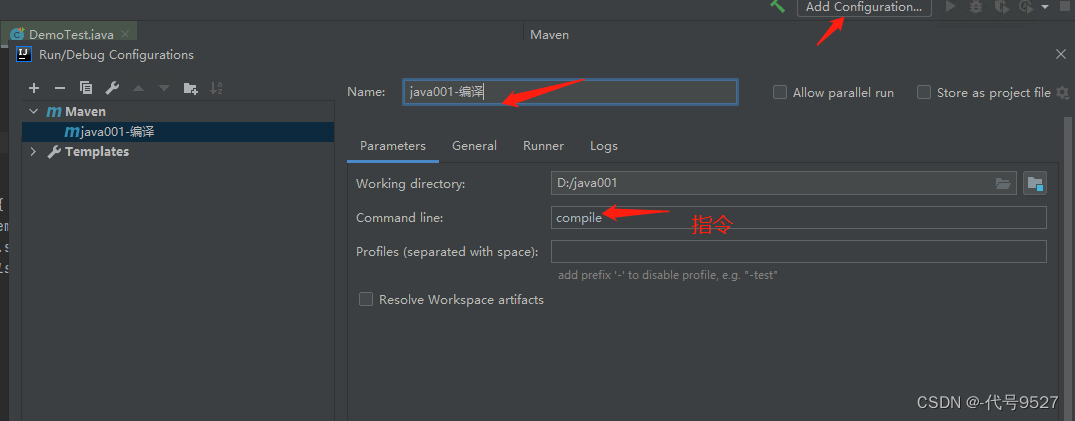Image resolution: width=1075 pixels, height=421 pixels.
Task: Open edit templates wrench icon
Action: (x=111, y=88)
